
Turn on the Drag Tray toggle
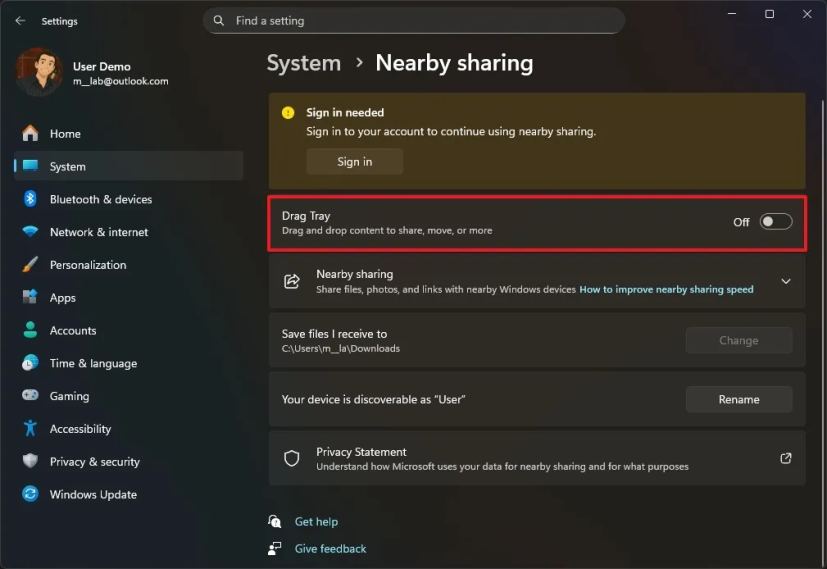[775, 222]
